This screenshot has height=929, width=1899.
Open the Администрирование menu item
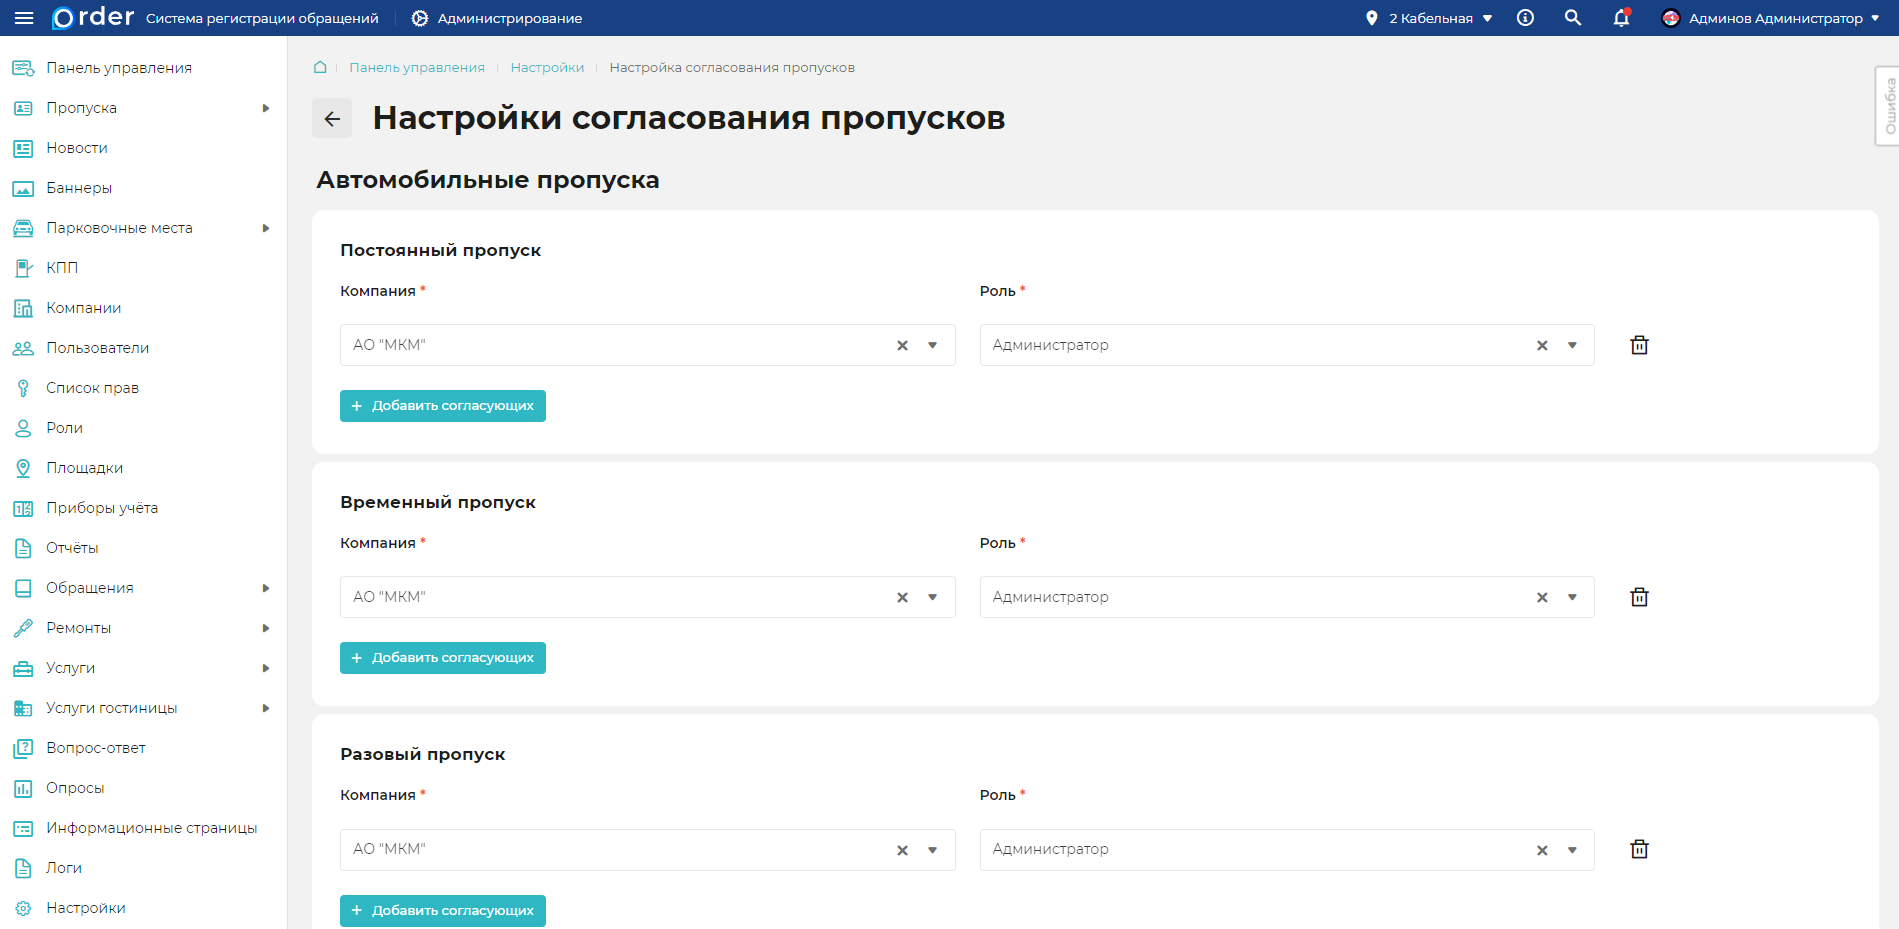pyautogui.click(x=497, y=17)
